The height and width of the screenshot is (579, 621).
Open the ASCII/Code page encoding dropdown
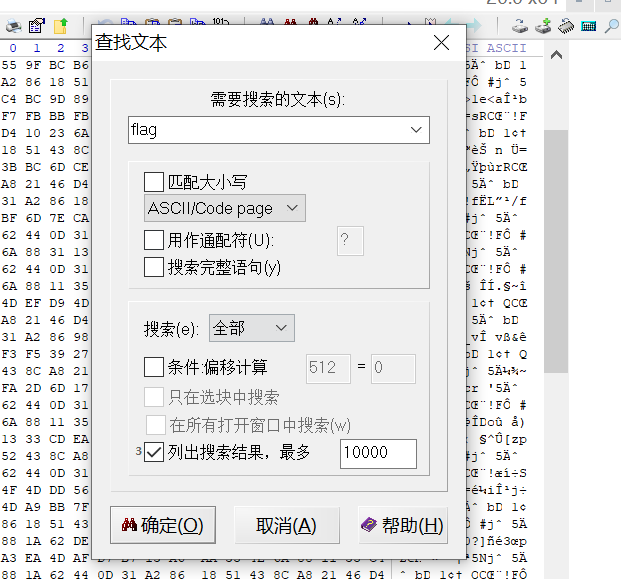point(225,208)
